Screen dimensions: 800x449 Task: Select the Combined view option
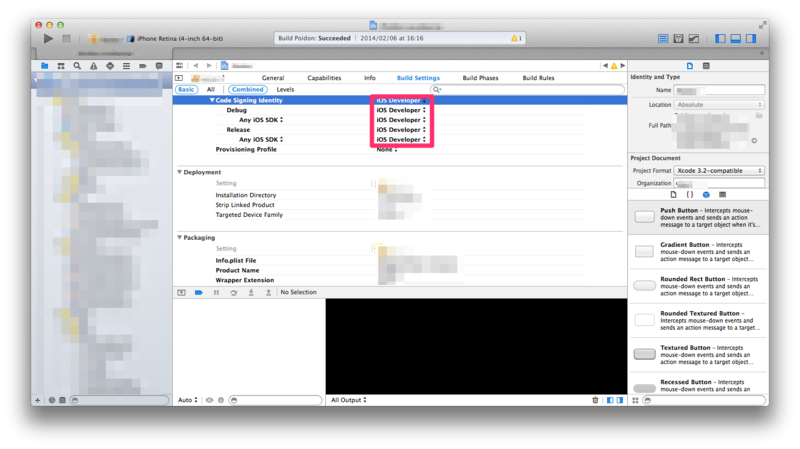pyautogui.click(x=247, y=89)
